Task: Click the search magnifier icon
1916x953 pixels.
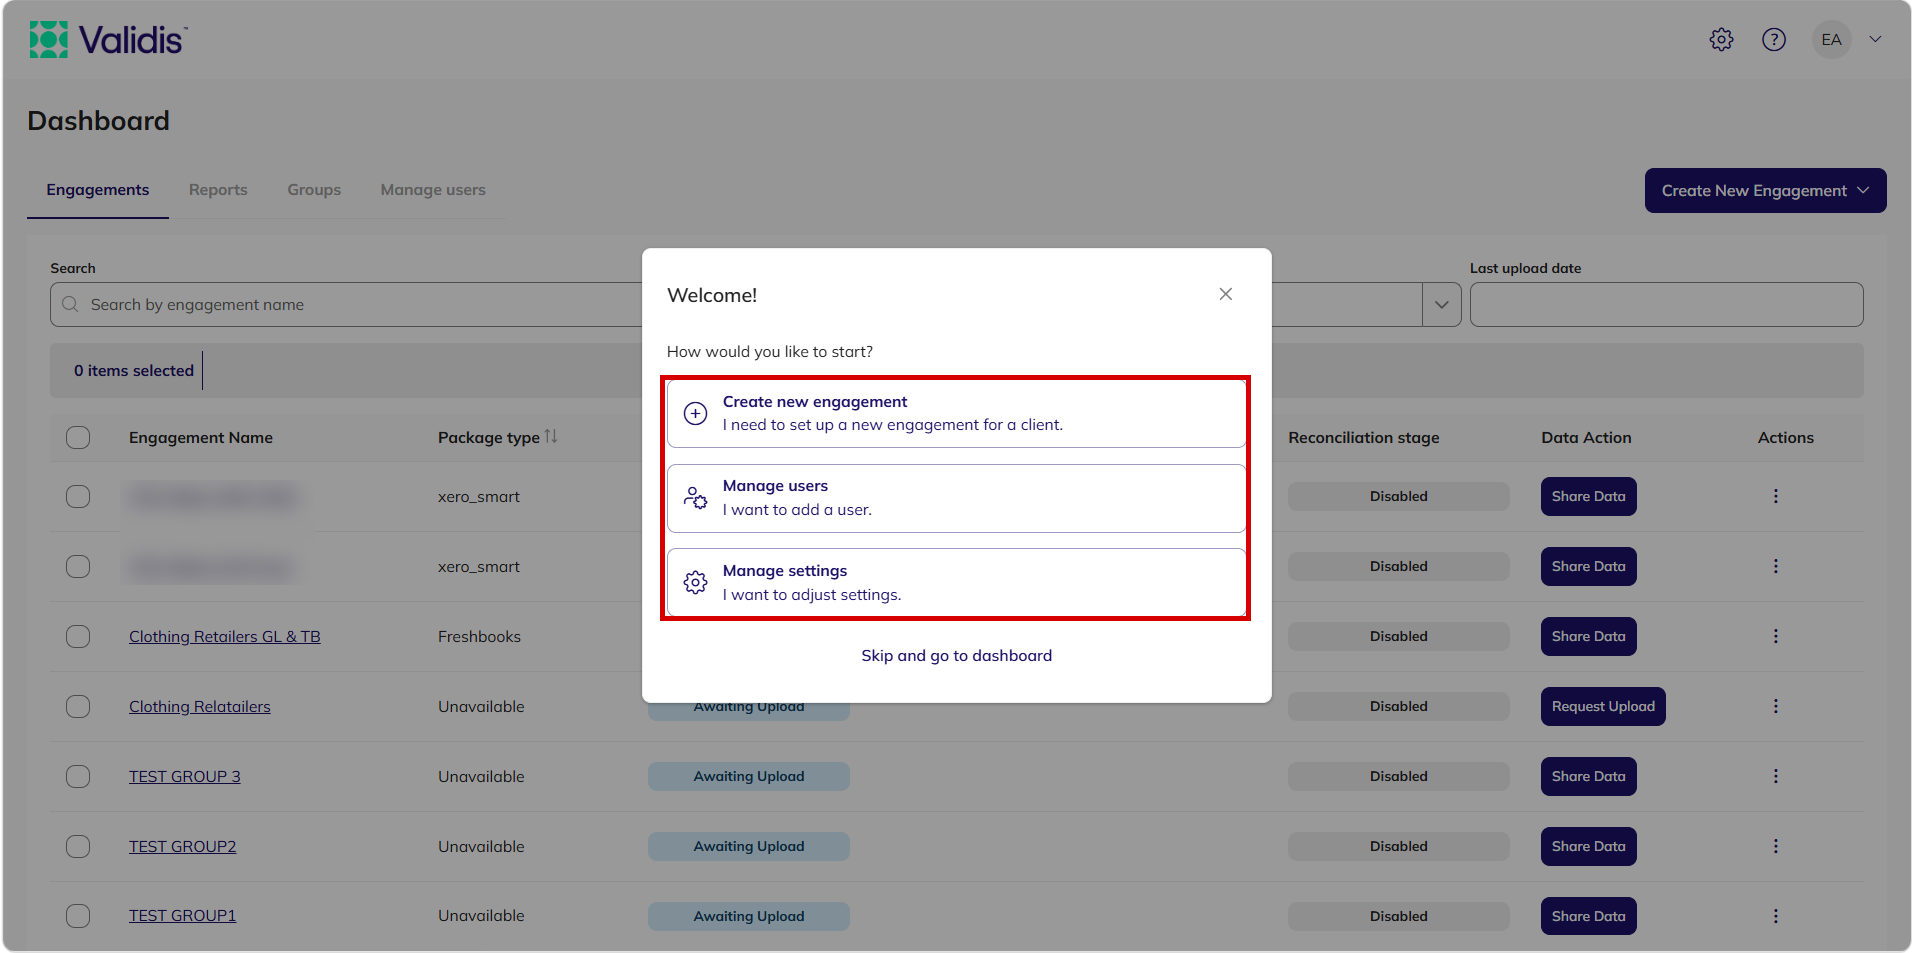Action: pyautogui.click(x=70, y=304)
